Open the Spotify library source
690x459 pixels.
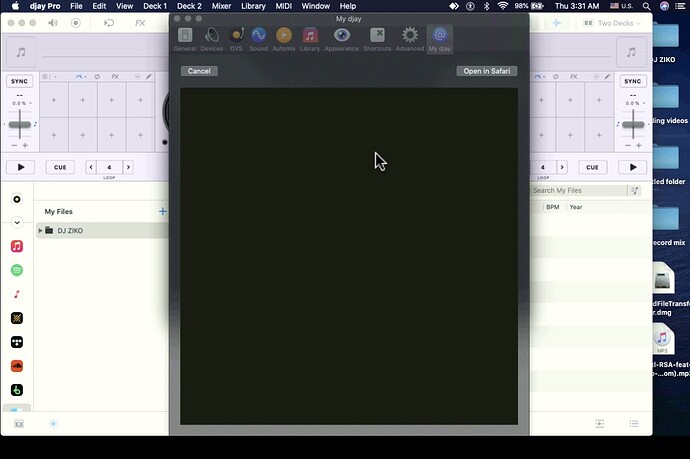click(x=17, y=270)
